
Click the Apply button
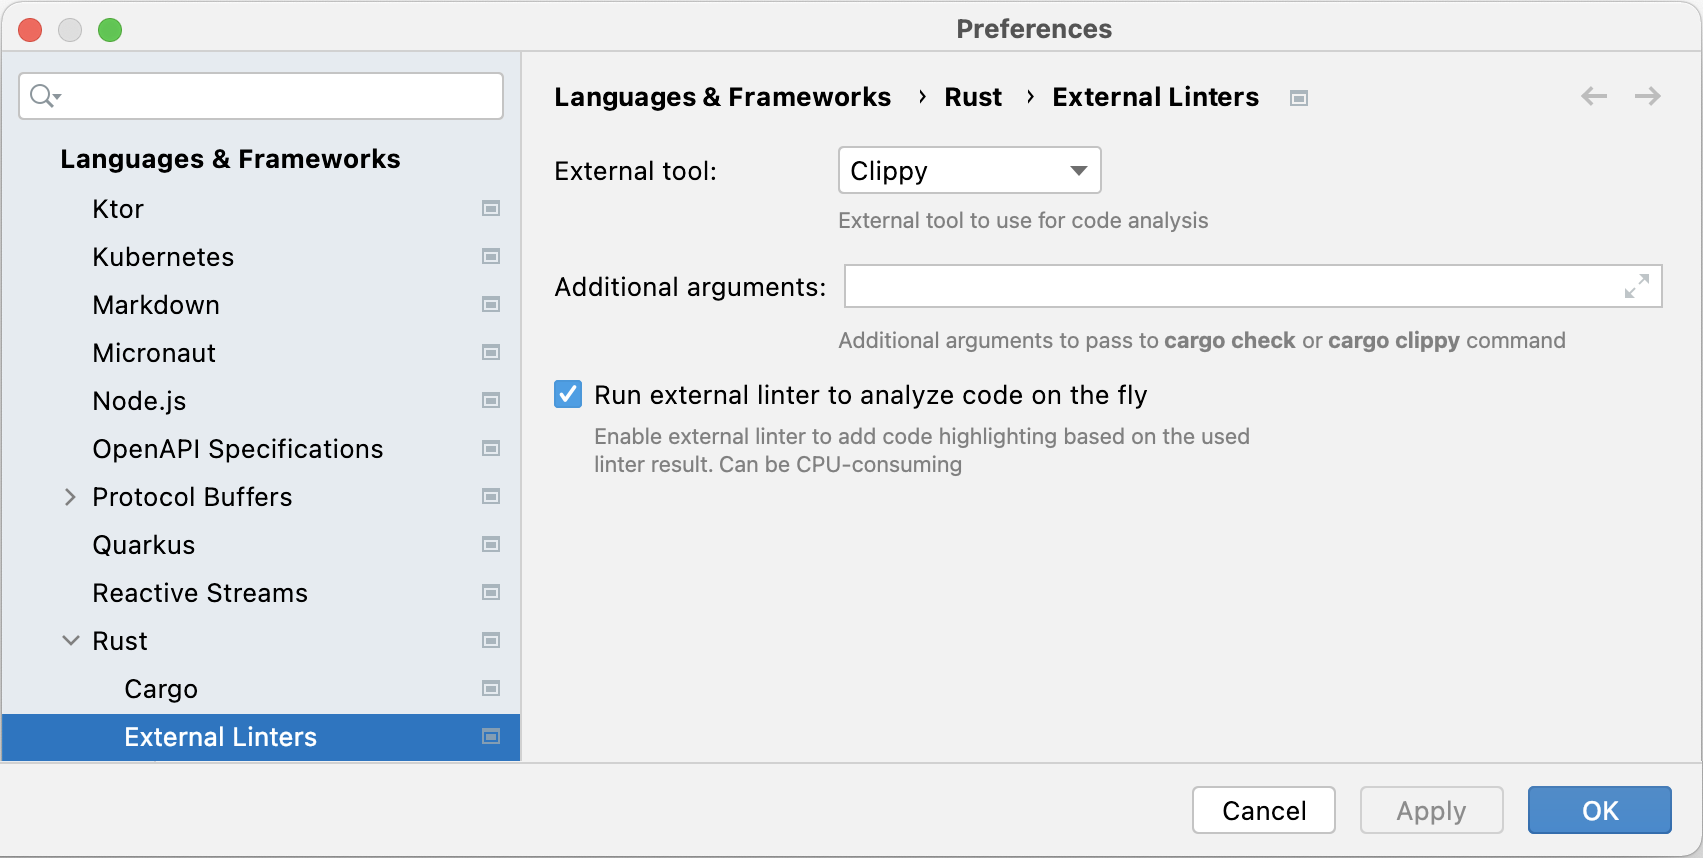point(1431,810)
